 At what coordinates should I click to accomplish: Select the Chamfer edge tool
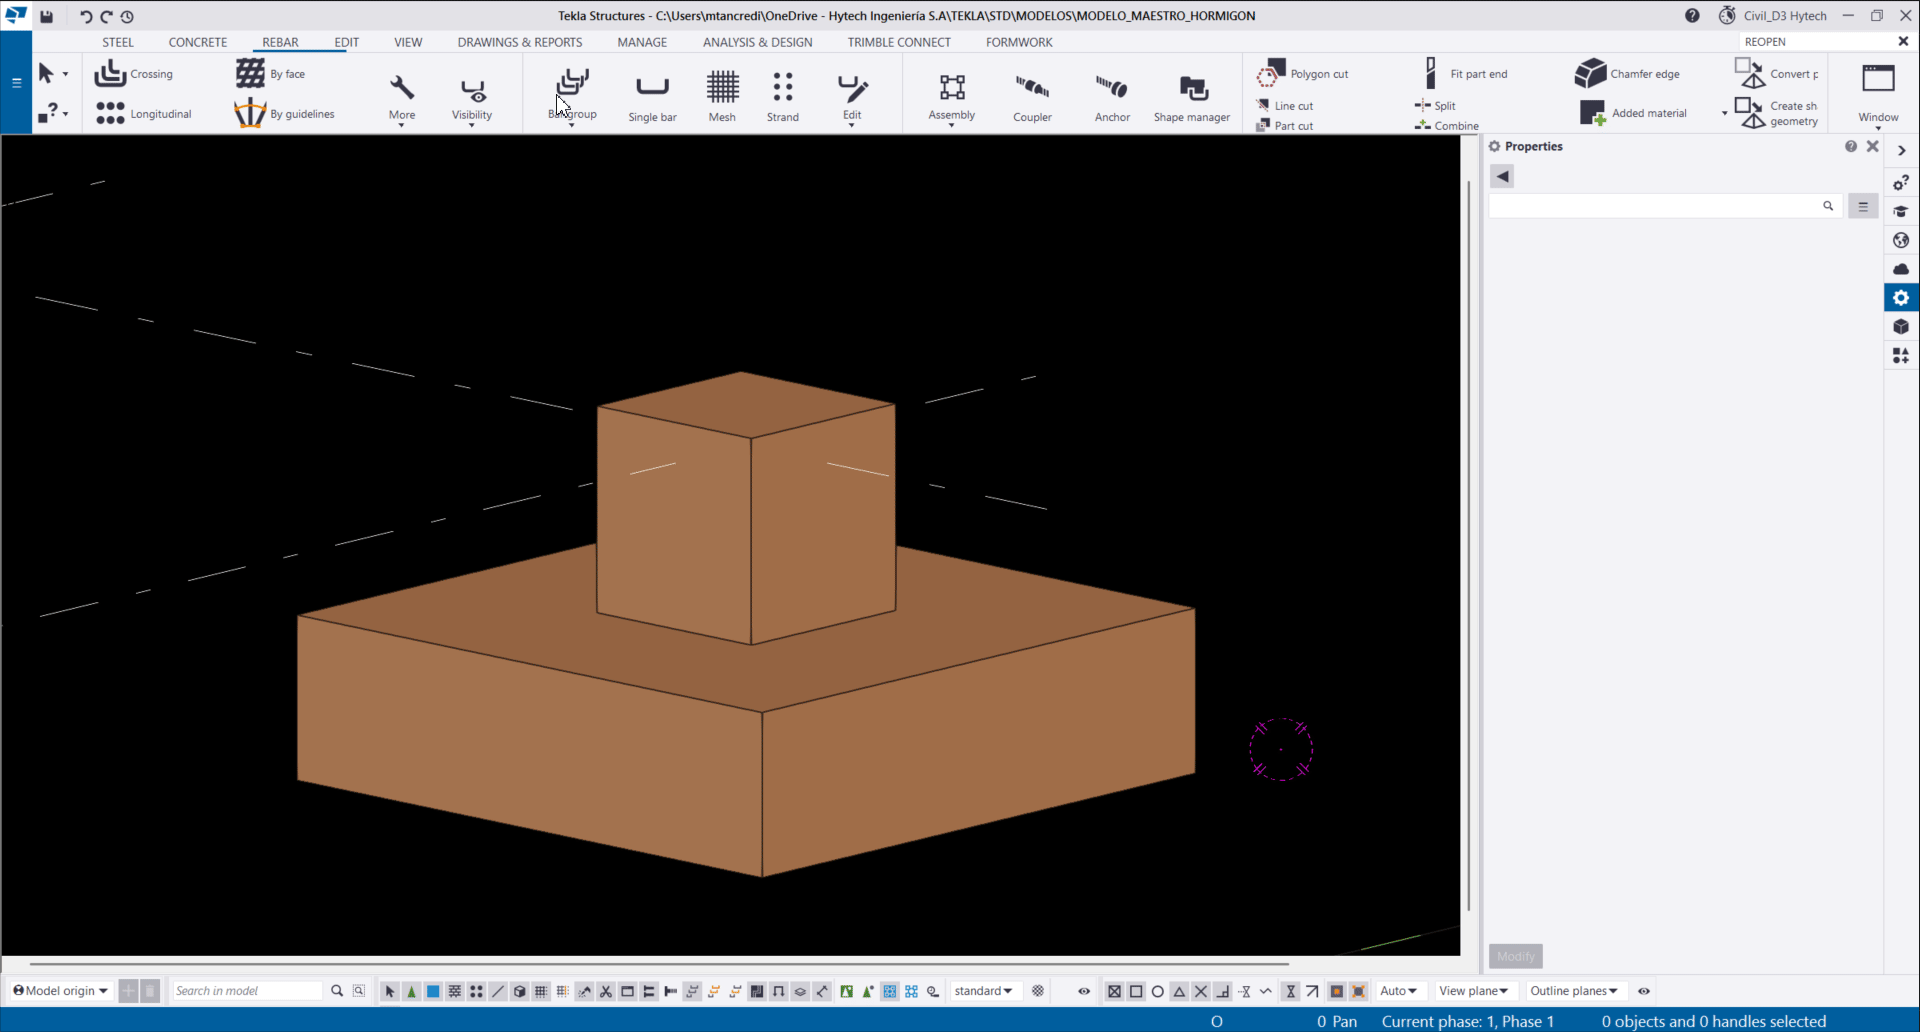click(x=1628, y=74)
